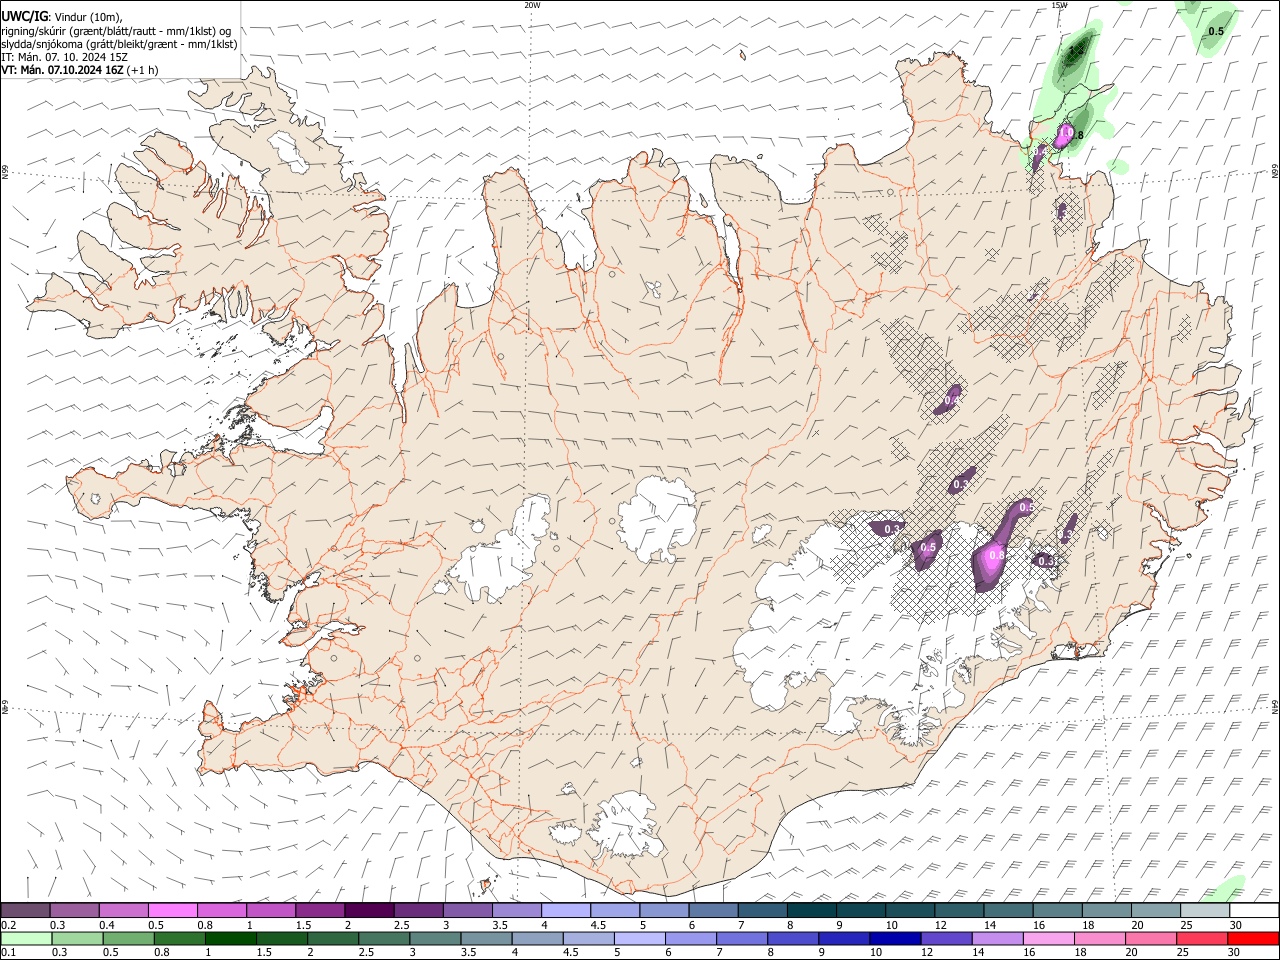Select dark teal top-row swatch between 8 and 9
The width and height of the screenshot is (1280, 960).
click(812, 910)
